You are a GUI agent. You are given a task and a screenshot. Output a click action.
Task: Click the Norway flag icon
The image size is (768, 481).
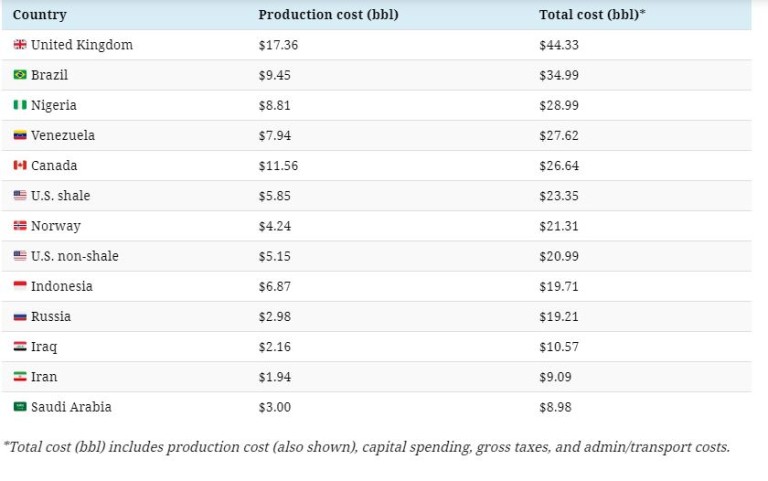coord(20,226)
